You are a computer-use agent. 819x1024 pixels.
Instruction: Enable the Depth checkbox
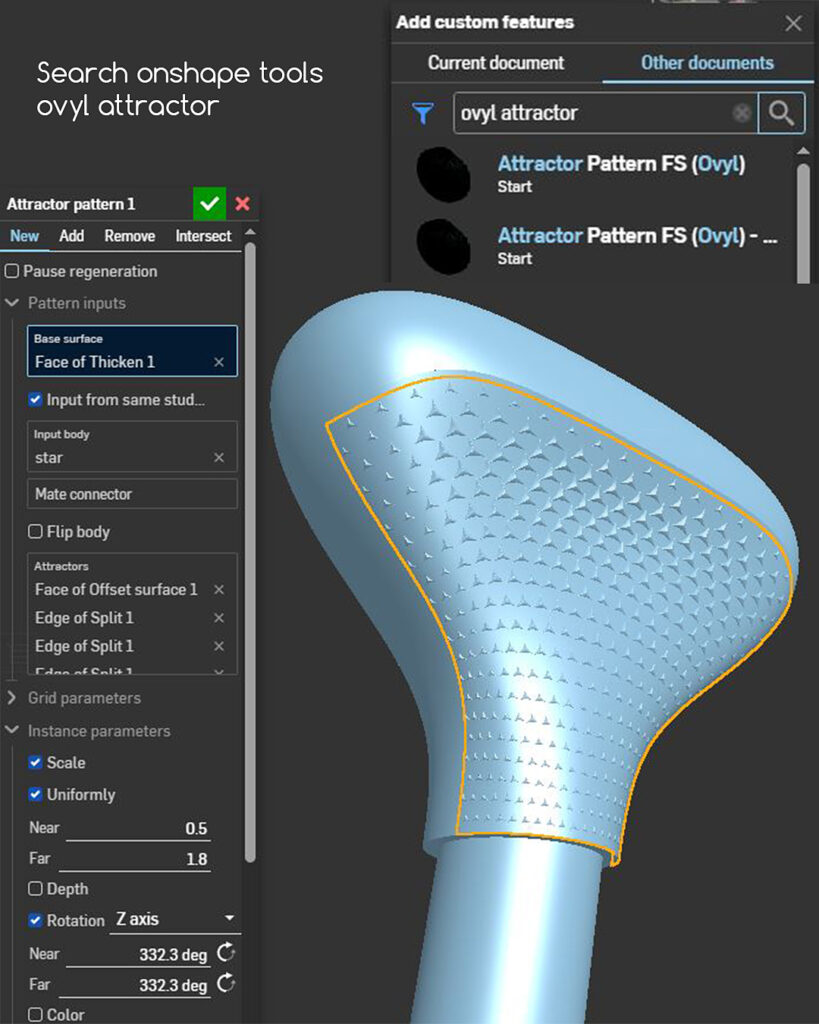(x=36, y=889)
